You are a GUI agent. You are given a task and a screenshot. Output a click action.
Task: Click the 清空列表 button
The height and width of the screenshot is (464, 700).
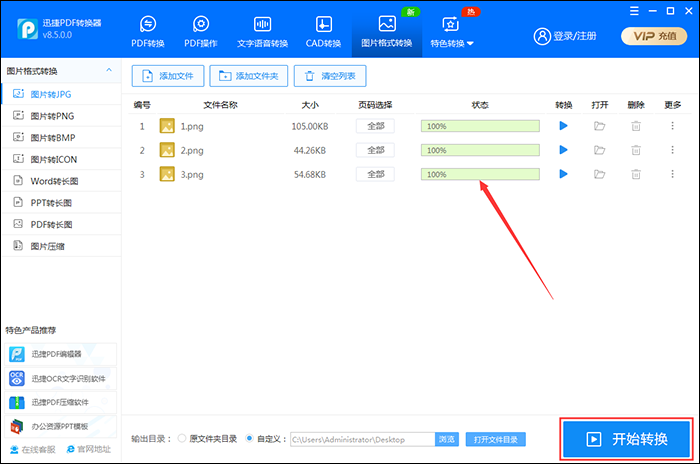point(330,76)
